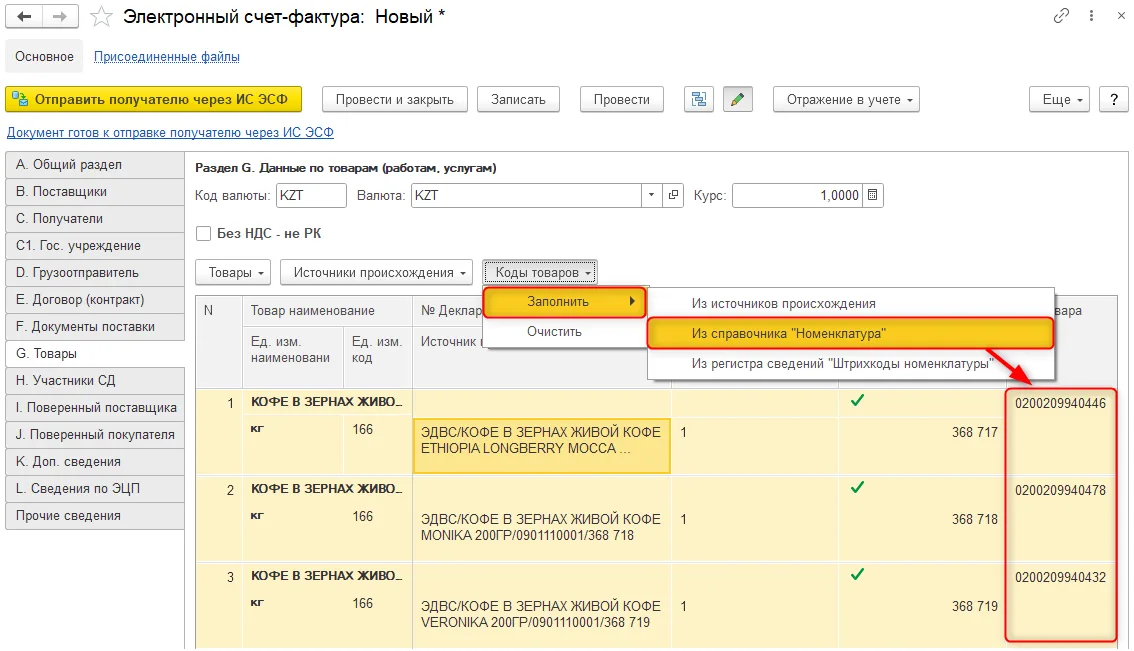The image size is (1134, 651).
Task: Expand the Валюта dropdown arrow
Action: coord(652,195)
